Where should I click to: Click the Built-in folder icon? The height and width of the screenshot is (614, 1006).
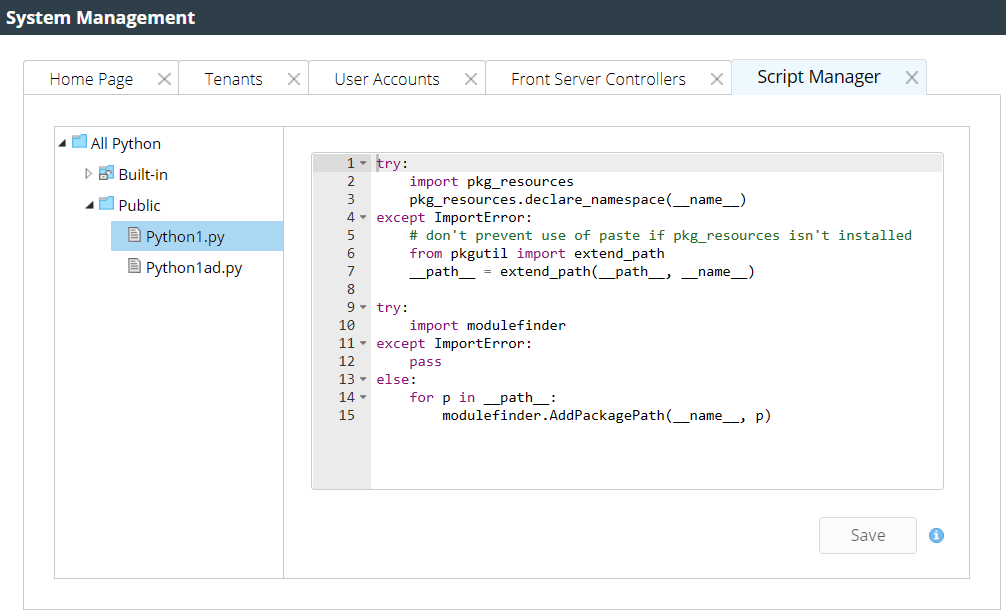point(106,174)
